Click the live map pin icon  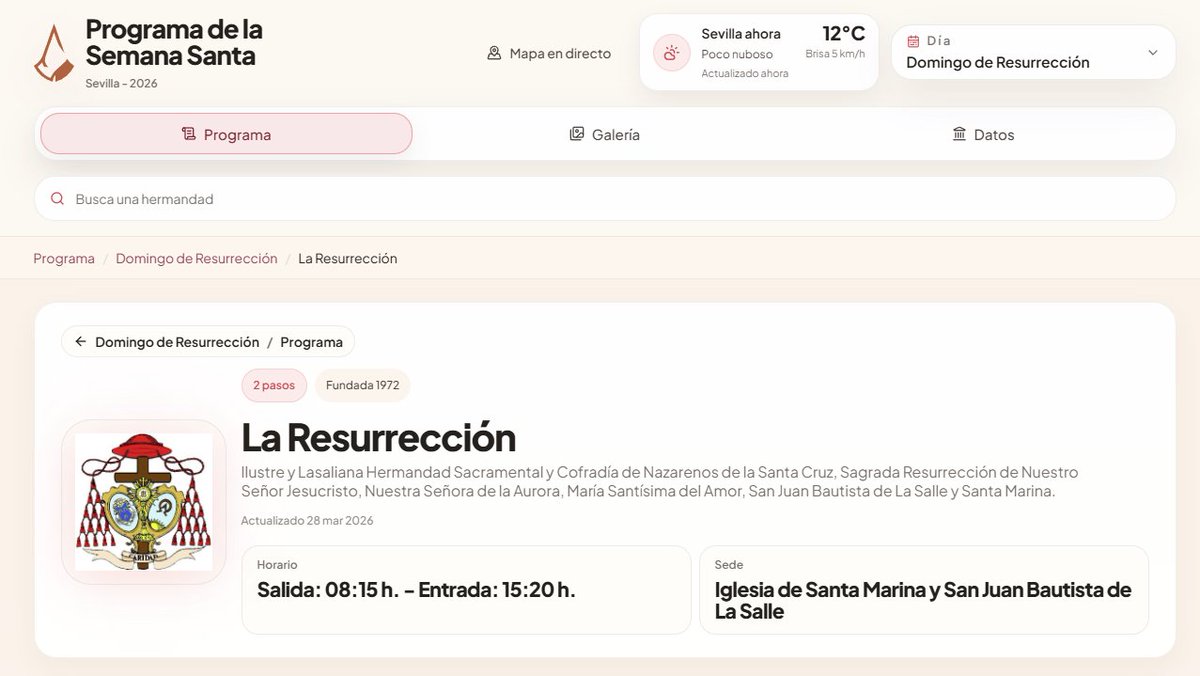click(x=494, y=53)
